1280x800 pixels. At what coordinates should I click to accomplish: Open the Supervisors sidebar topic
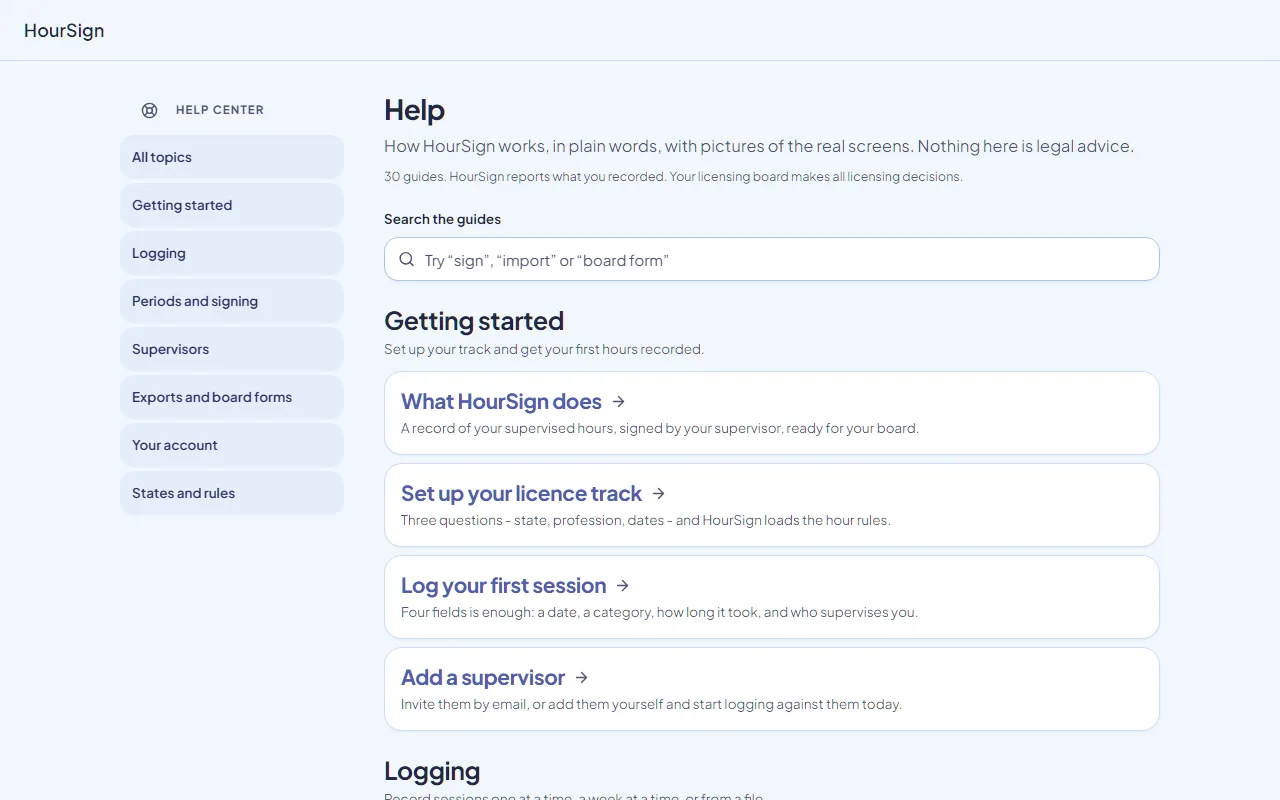pos(232,349)
